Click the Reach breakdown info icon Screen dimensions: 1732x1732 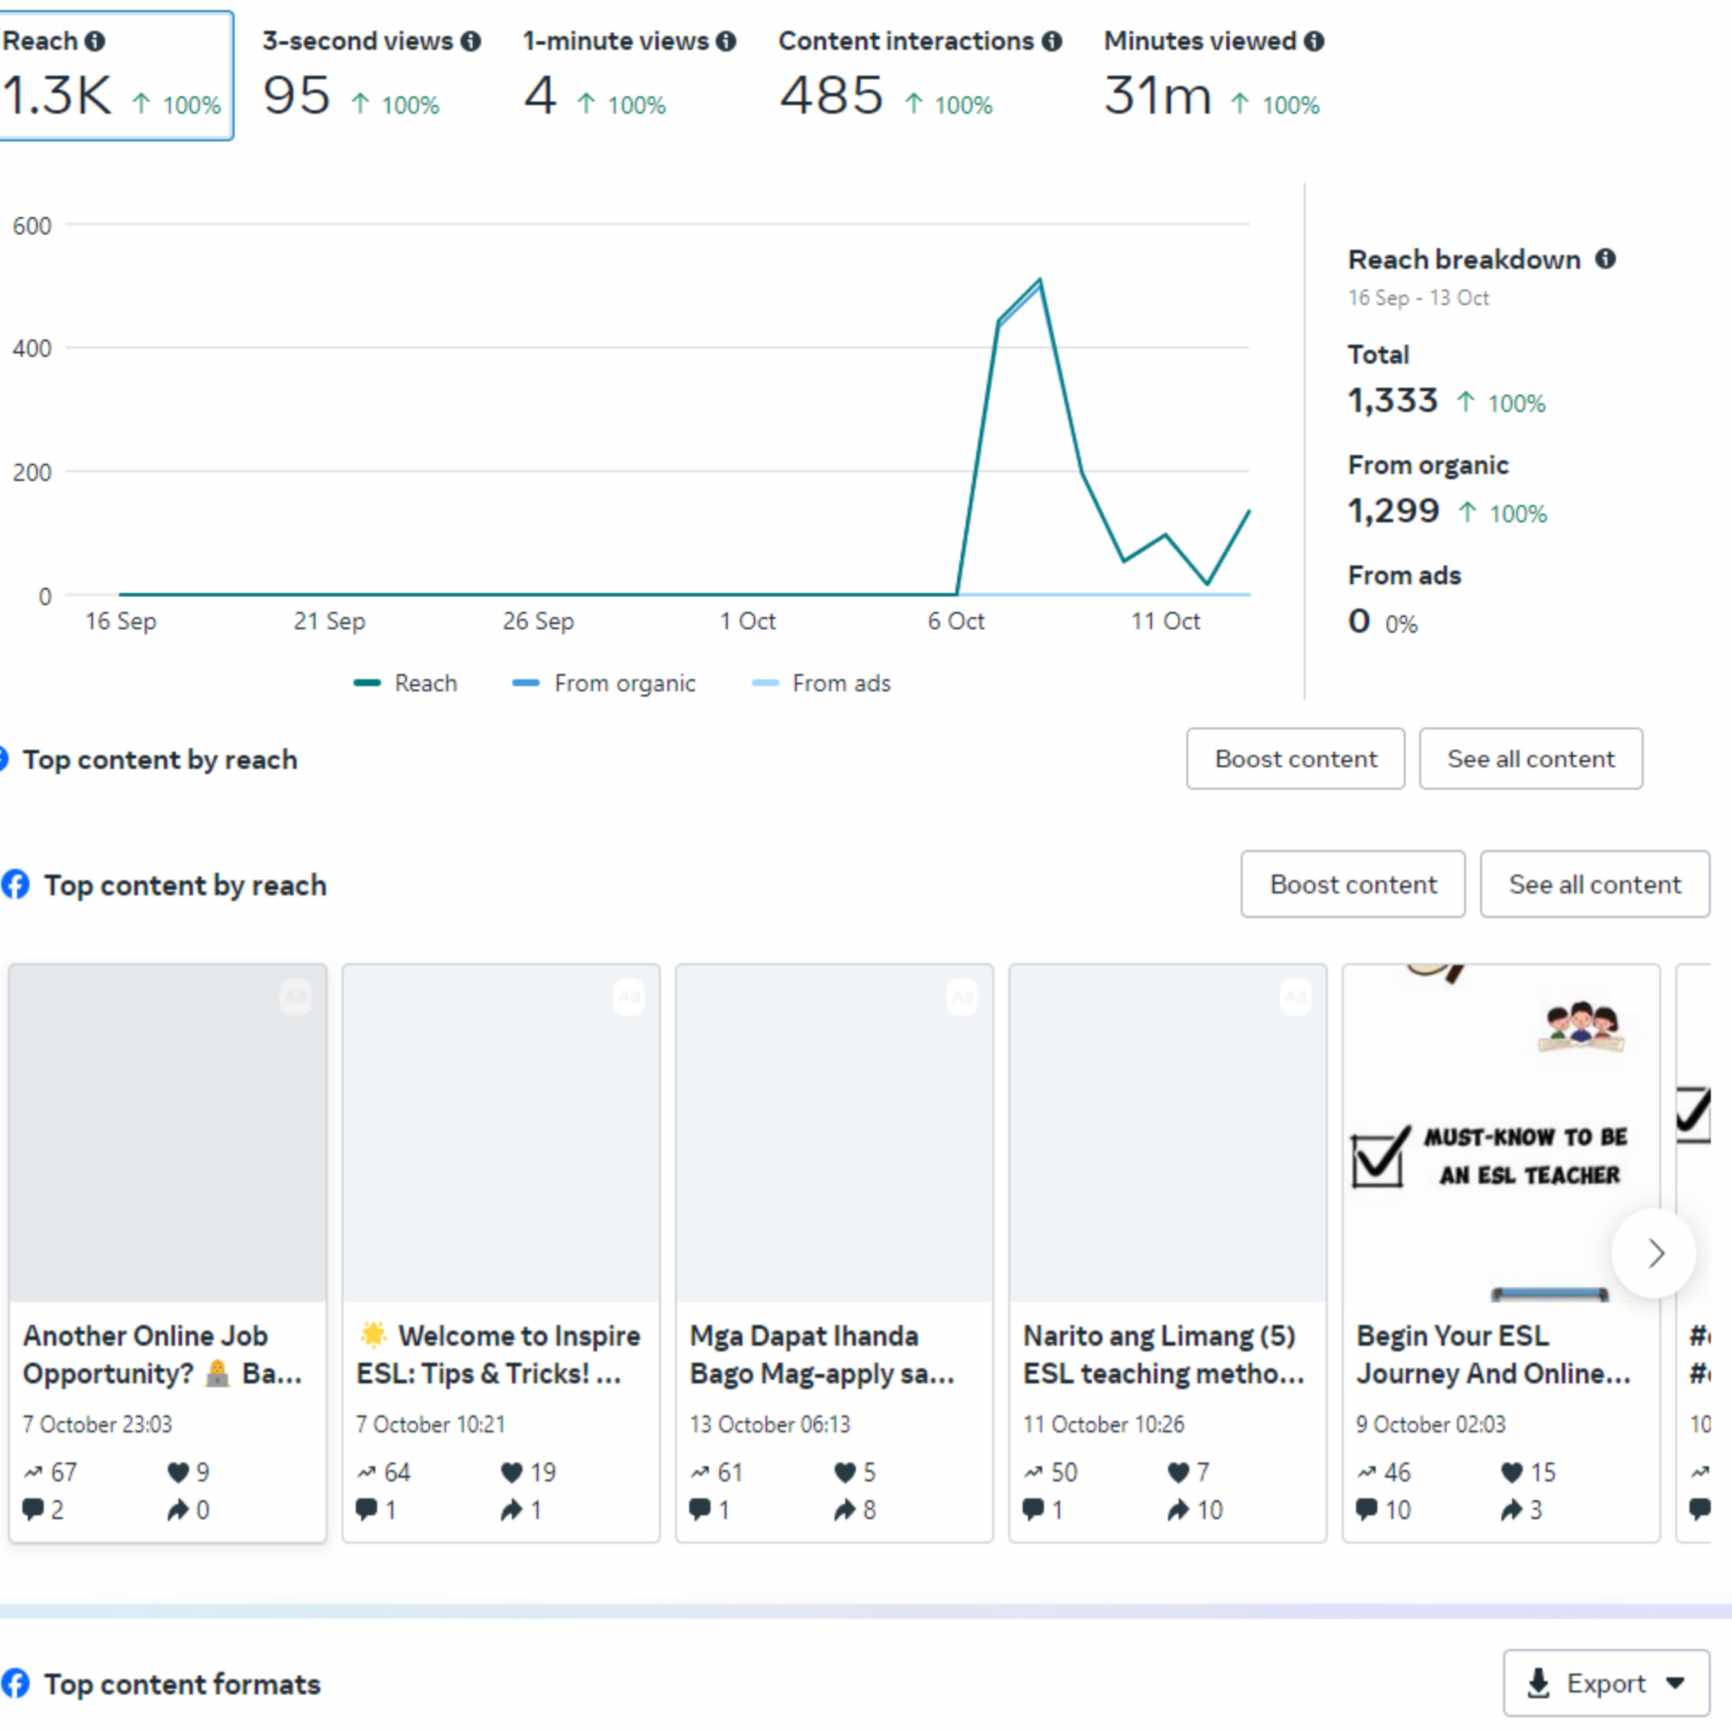coord(1605,259)
